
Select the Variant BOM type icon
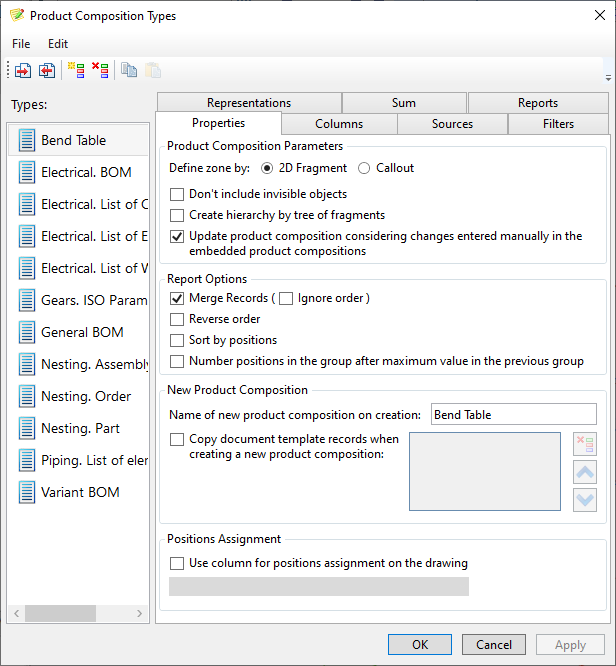pos(27,492)
